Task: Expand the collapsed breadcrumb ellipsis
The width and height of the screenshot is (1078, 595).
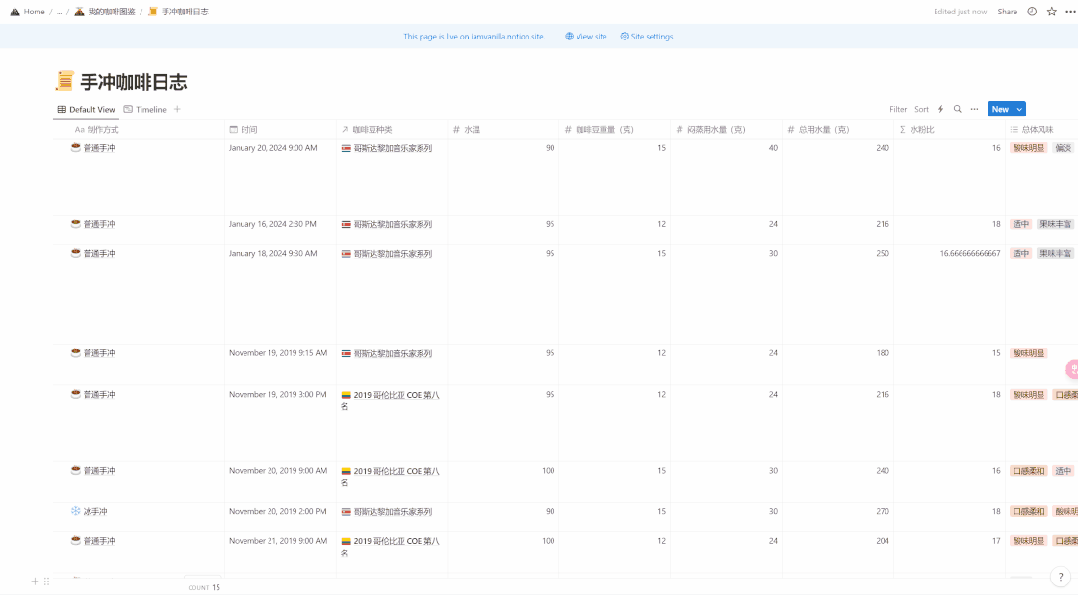Action: (x=60, y=12)
